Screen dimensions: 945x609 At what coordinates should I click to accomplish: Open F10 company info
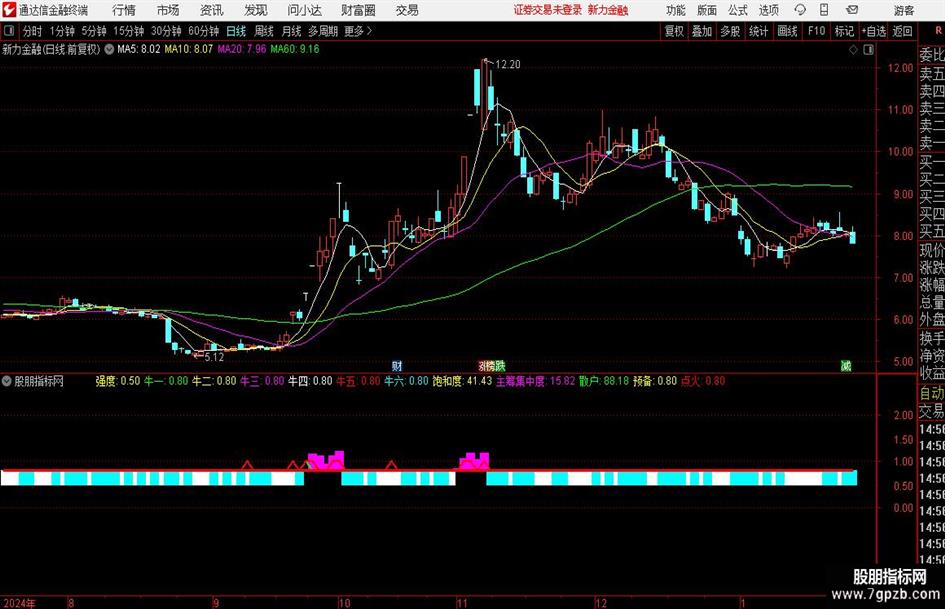(x=817, y=31)
